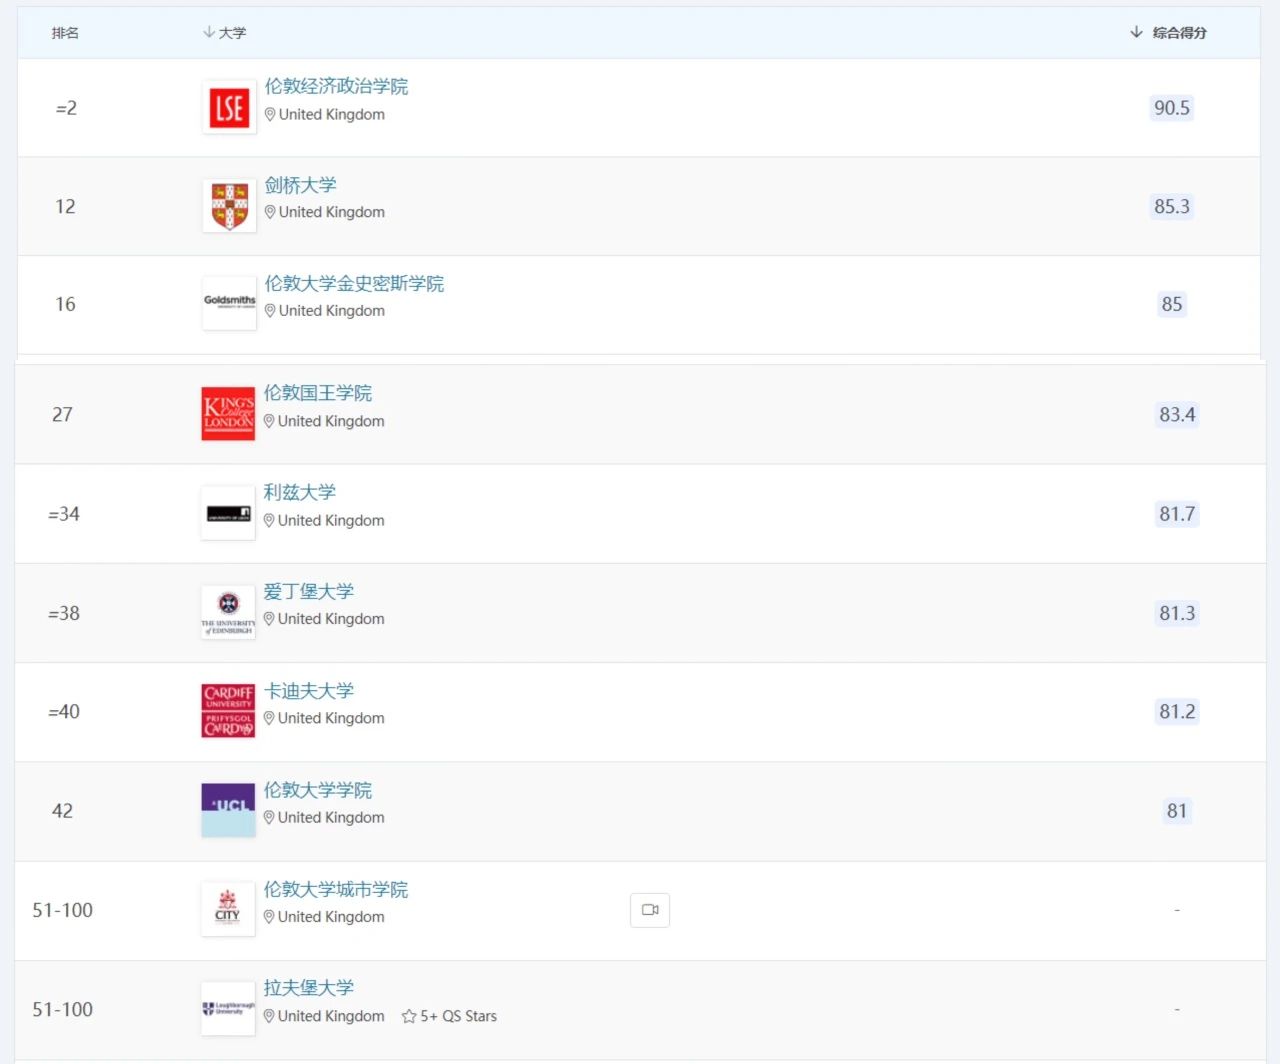Screen dimensions: 1280x1064
Task: Click location pin icon under 伦敦大学金史密斯学院
Action: point(270,311)
